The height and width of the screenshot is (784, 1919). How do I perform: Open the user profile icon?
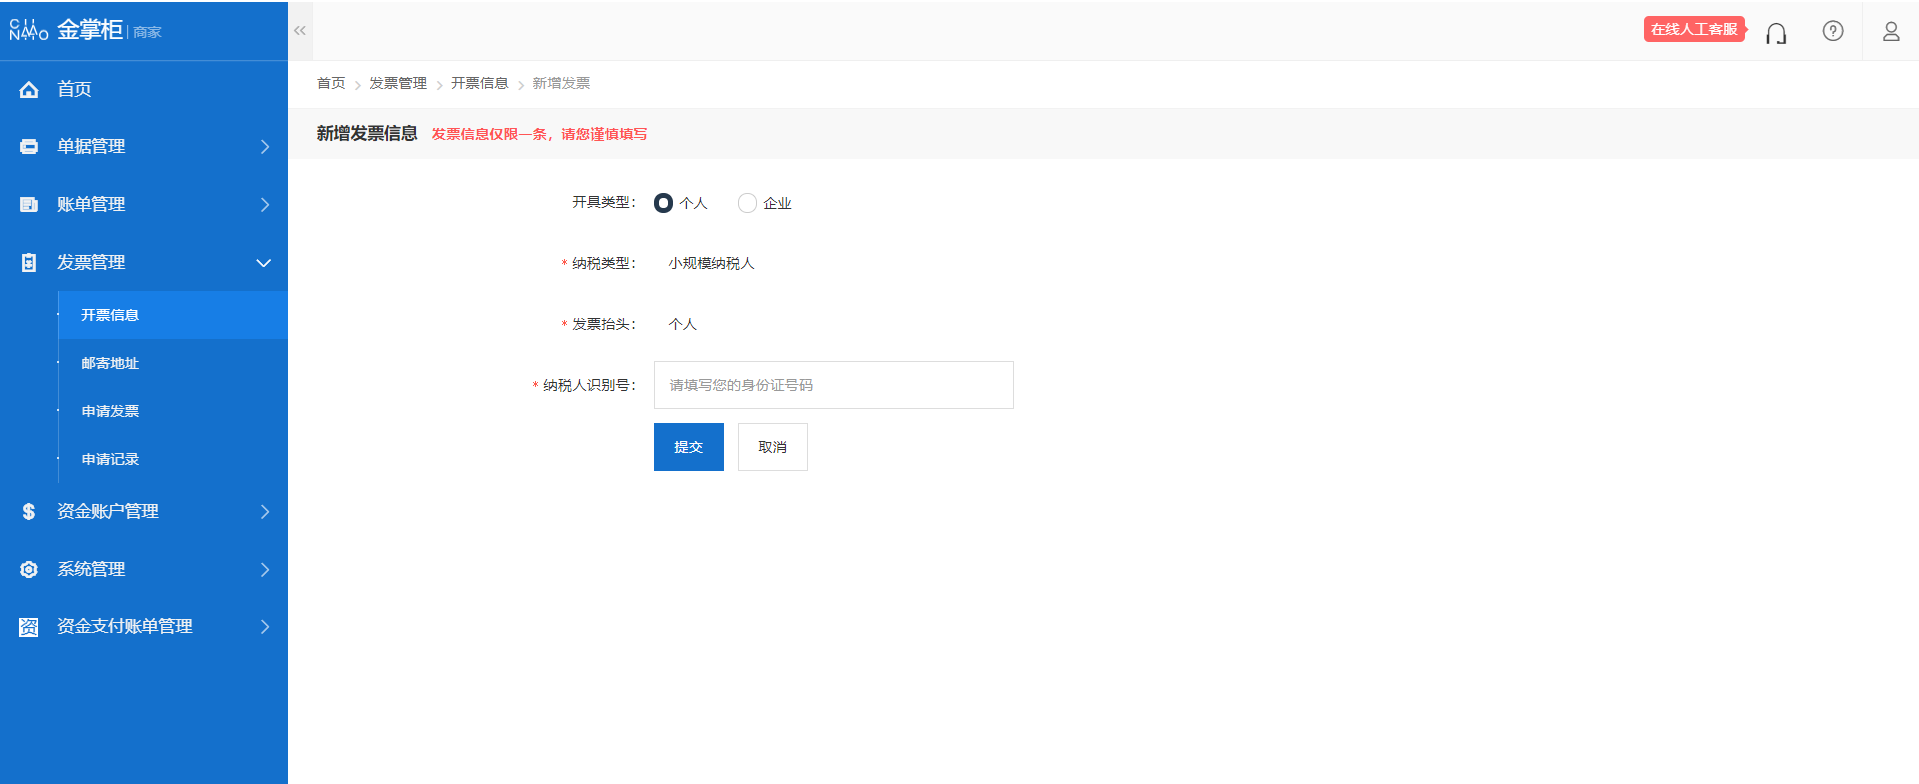pos(1891,31)
